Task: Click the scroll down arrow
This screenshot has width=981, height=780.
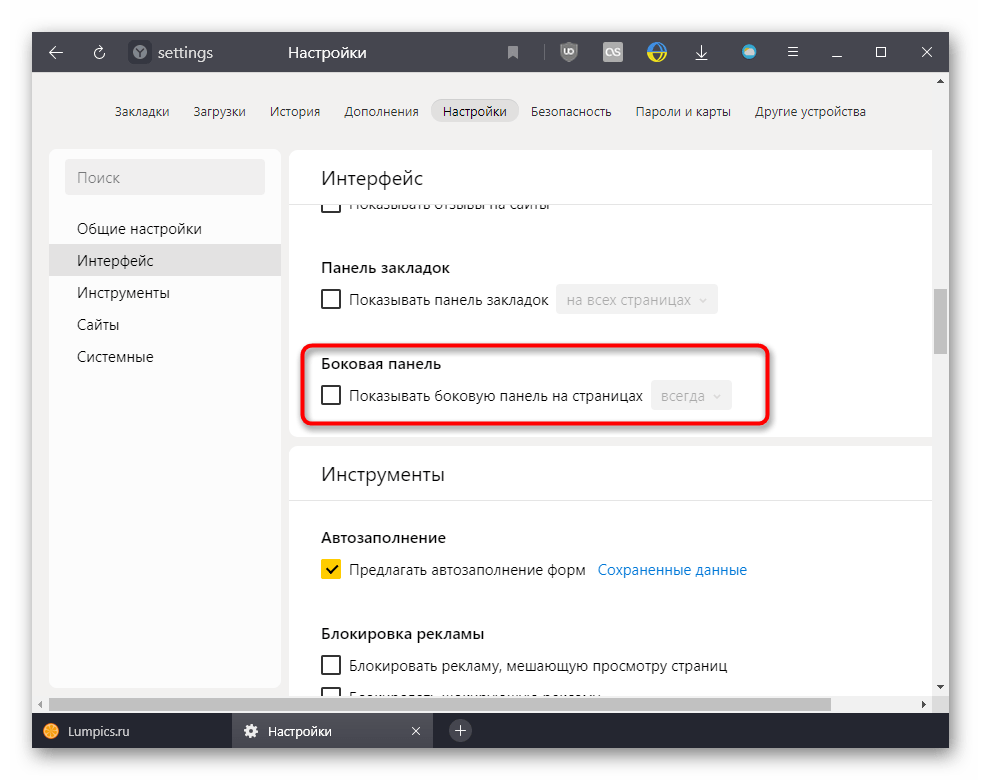Action: click(940, 687)
